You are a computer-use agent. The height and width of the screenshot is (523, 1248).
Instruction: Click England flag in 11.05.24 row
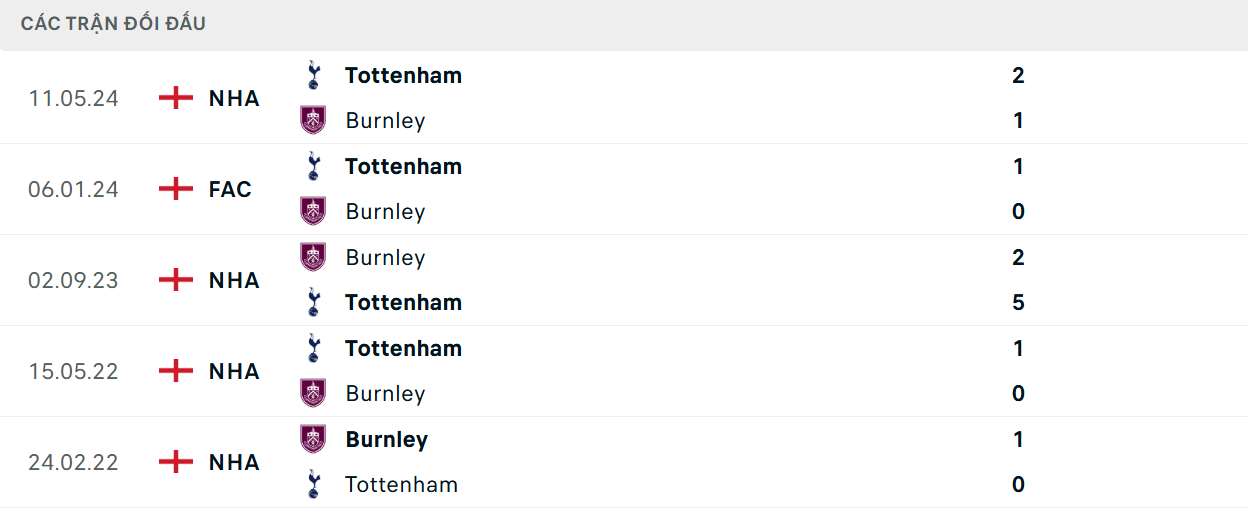point(176,98)
